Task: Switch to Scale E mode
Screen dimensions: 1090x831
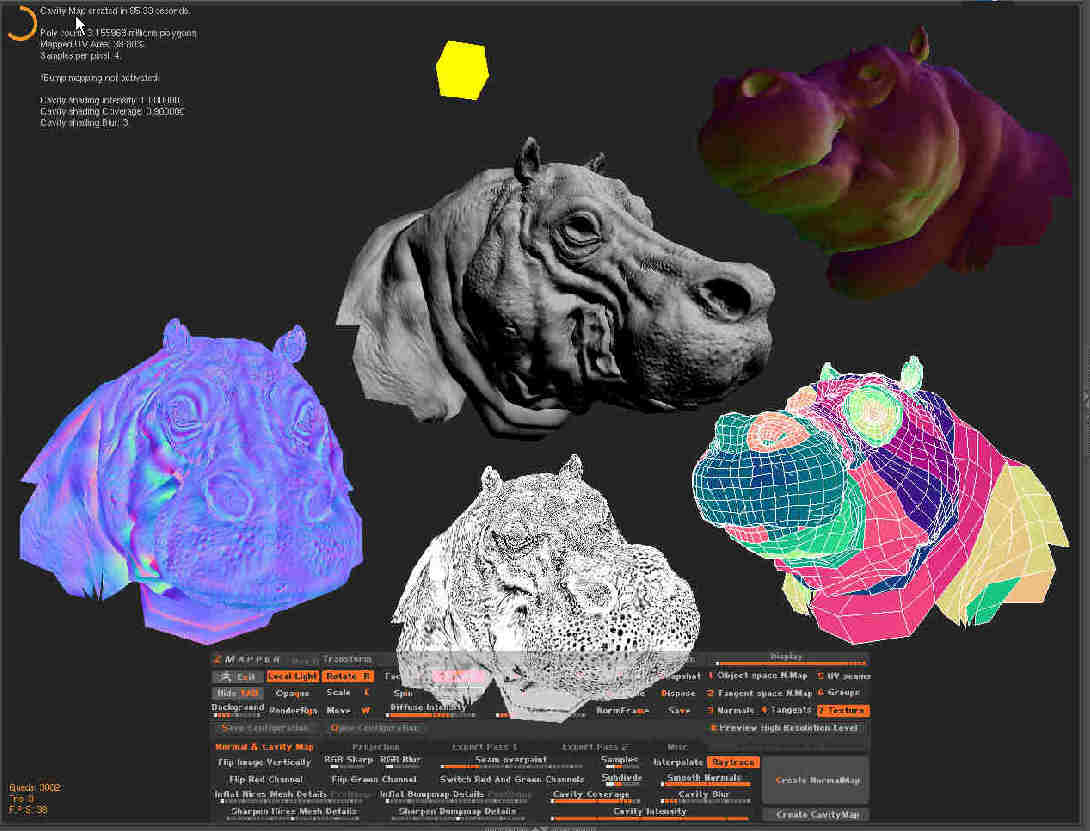Action: point(347,693)
